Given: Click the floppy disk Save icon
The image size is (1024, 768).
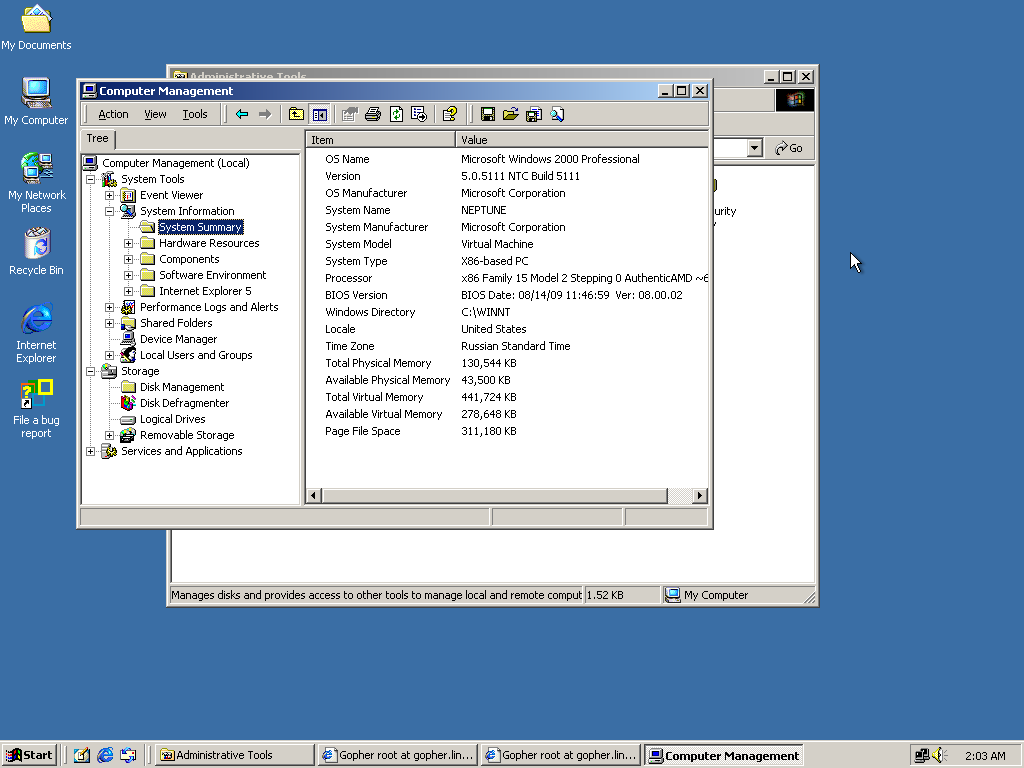Looking at the screenshot, I should [487, 114].
